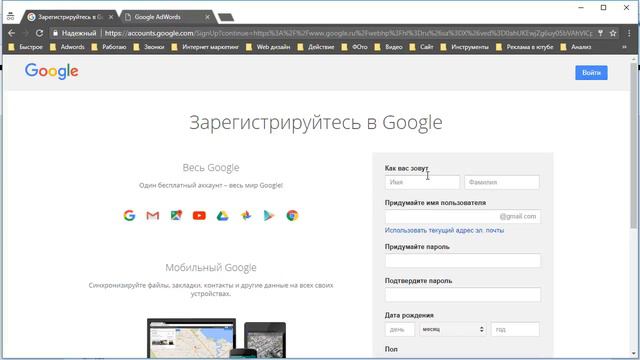Open the Инструменты bookmark folder

pyautogui.click(x=464, y=47)
